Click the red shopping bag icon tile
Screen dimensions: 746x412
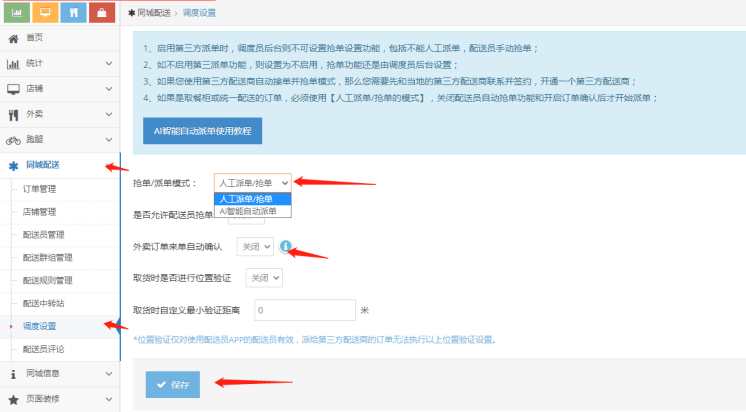[102, 12]
